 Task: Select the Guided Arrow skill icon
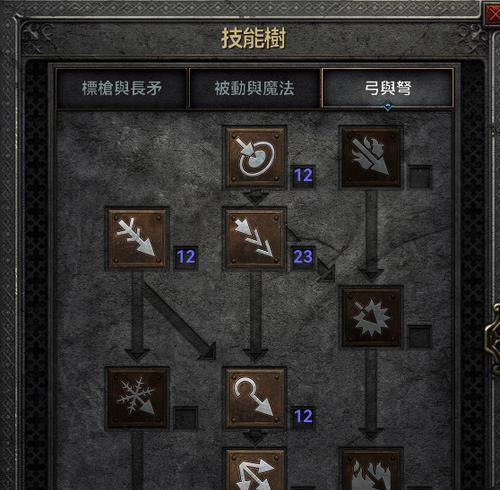click(x=255, y=398)
